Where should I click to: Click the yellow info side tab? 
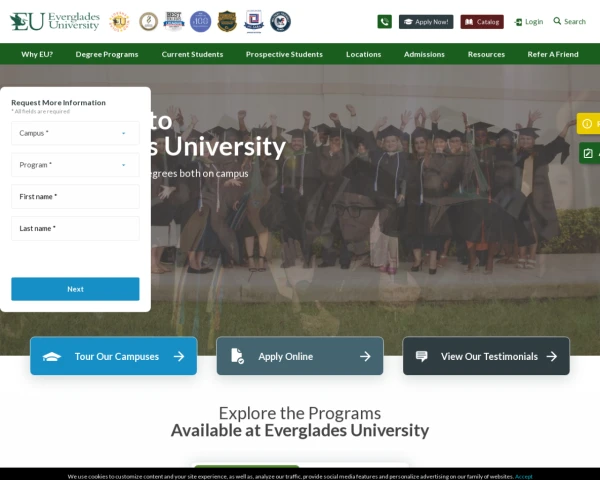point(589,124)
